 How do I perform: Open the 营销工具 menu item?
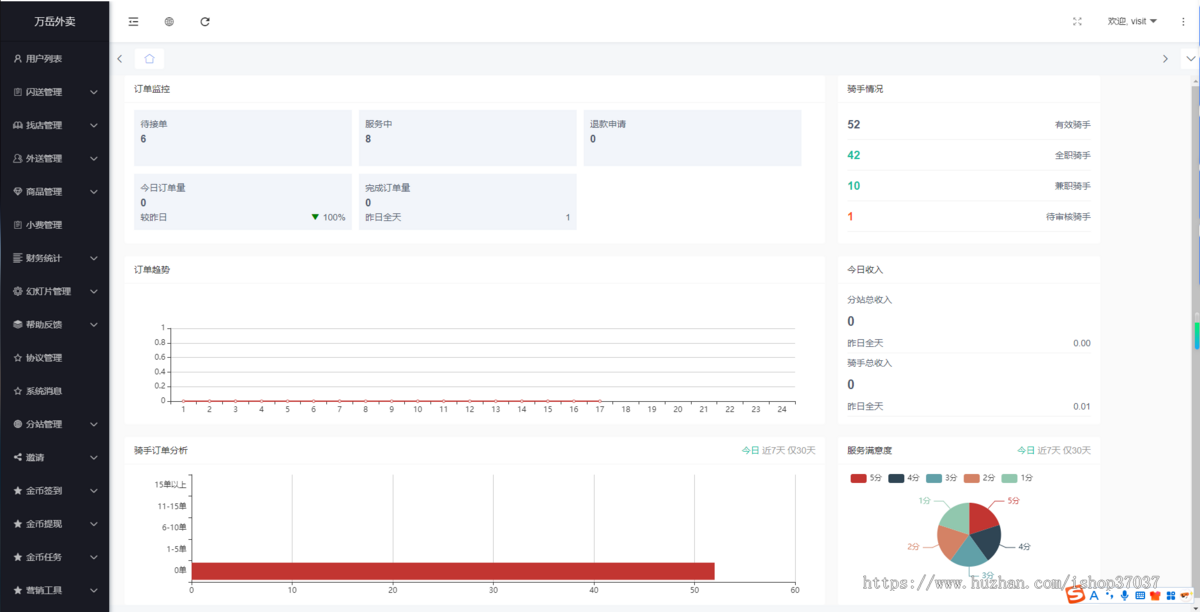54,590
